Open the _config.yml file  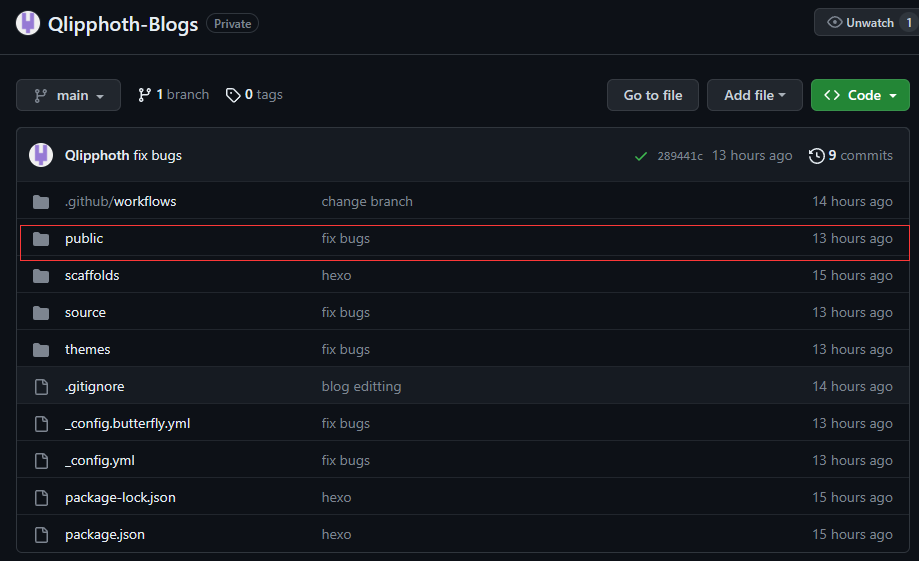pyautogui.click(x=100, y=460)
